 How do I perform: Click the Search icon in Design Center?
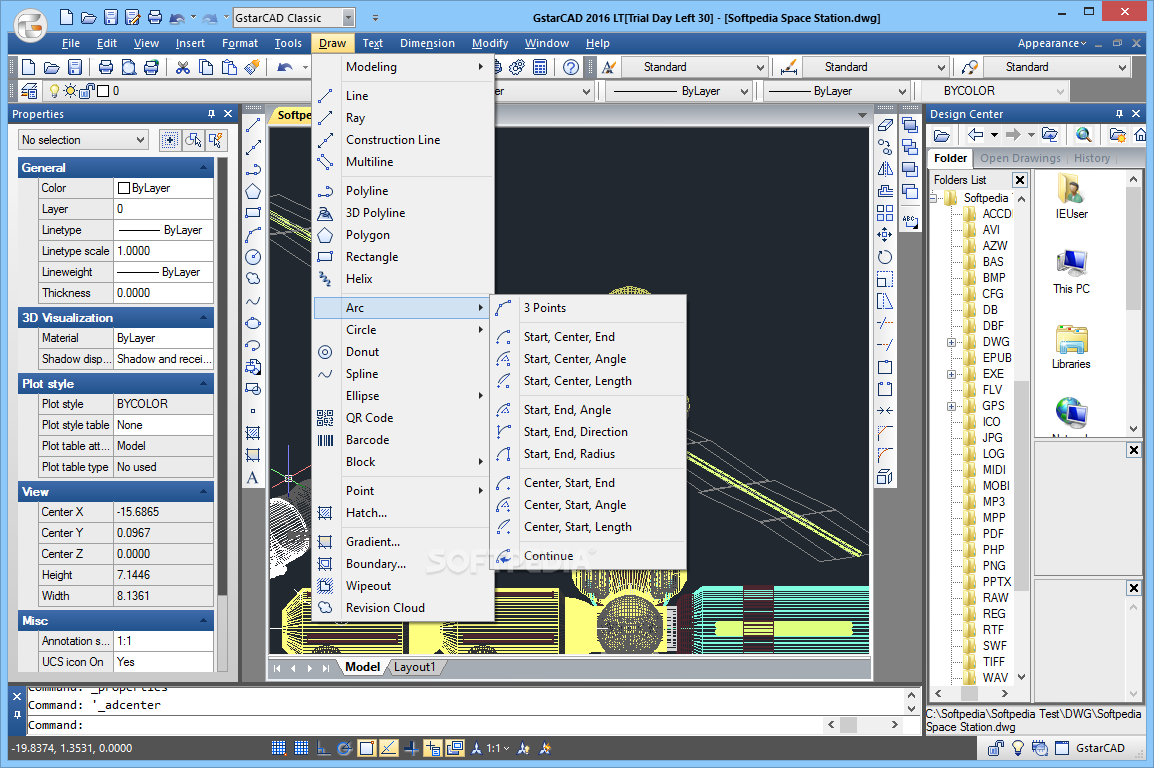click(x=1083, y=135)
